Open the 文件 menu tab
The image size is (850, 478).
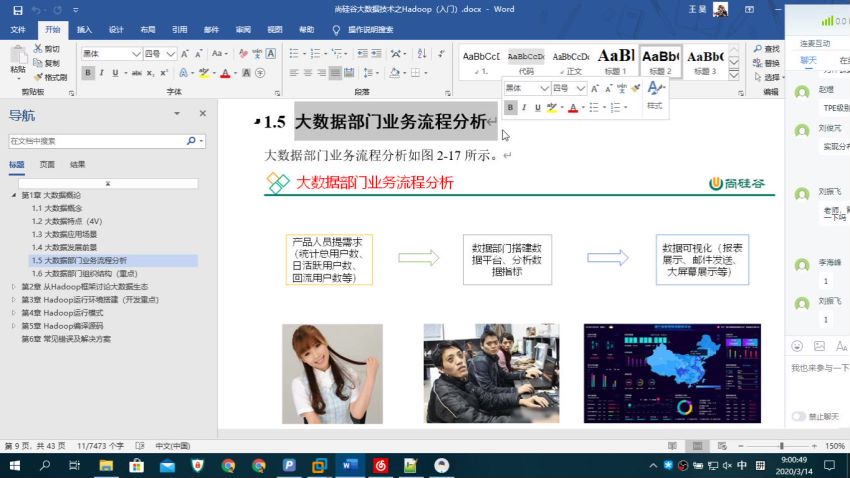tap(18, 30)
